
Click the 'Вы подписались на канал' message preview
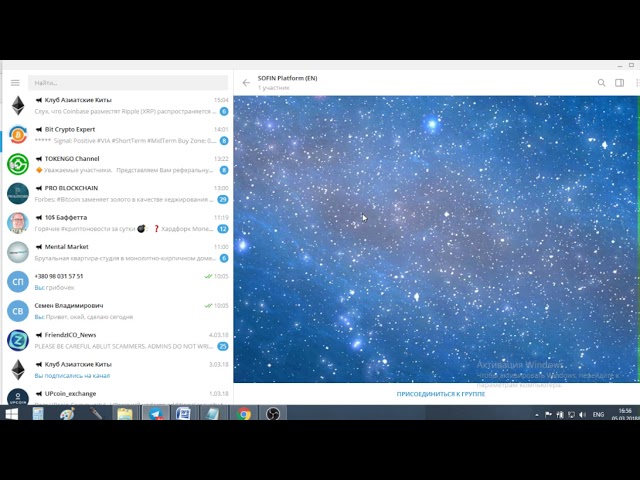click(x=72, y=376)
